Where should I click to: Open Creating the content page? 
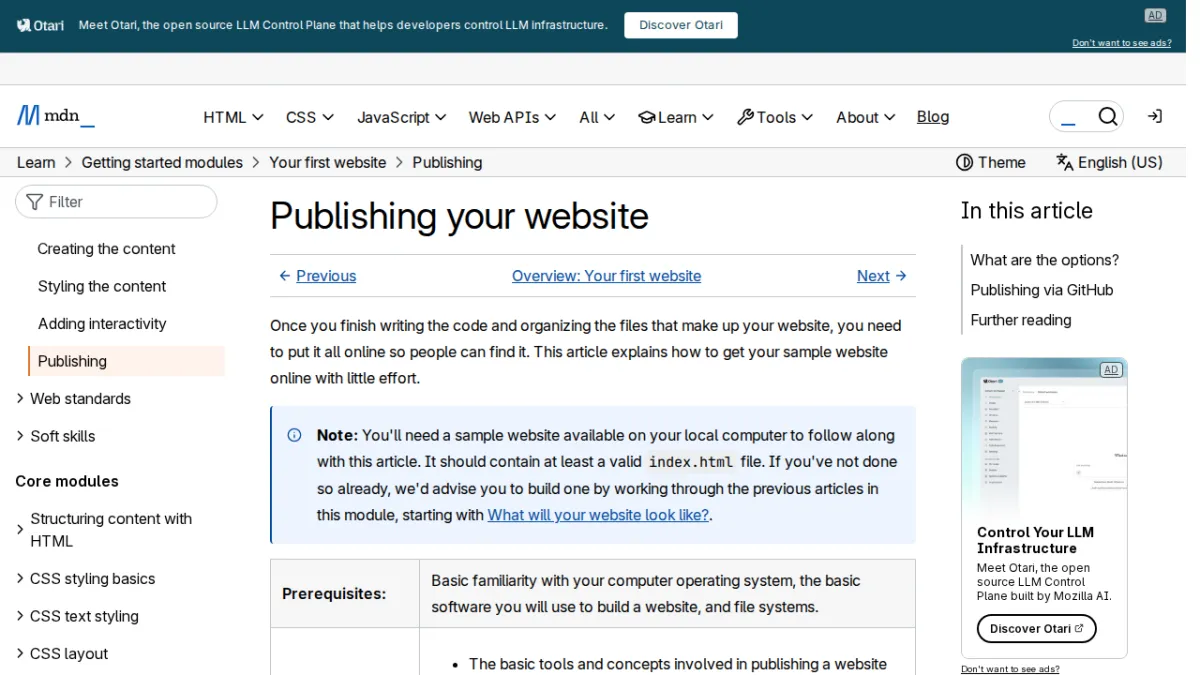click(x=106, y=249)
